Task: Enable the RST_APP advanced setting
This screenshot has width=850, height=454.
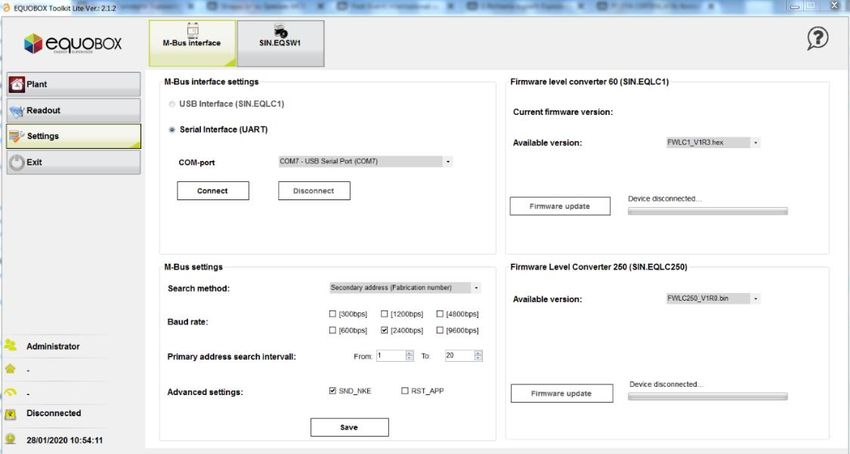Action: [x=404, y=391]
